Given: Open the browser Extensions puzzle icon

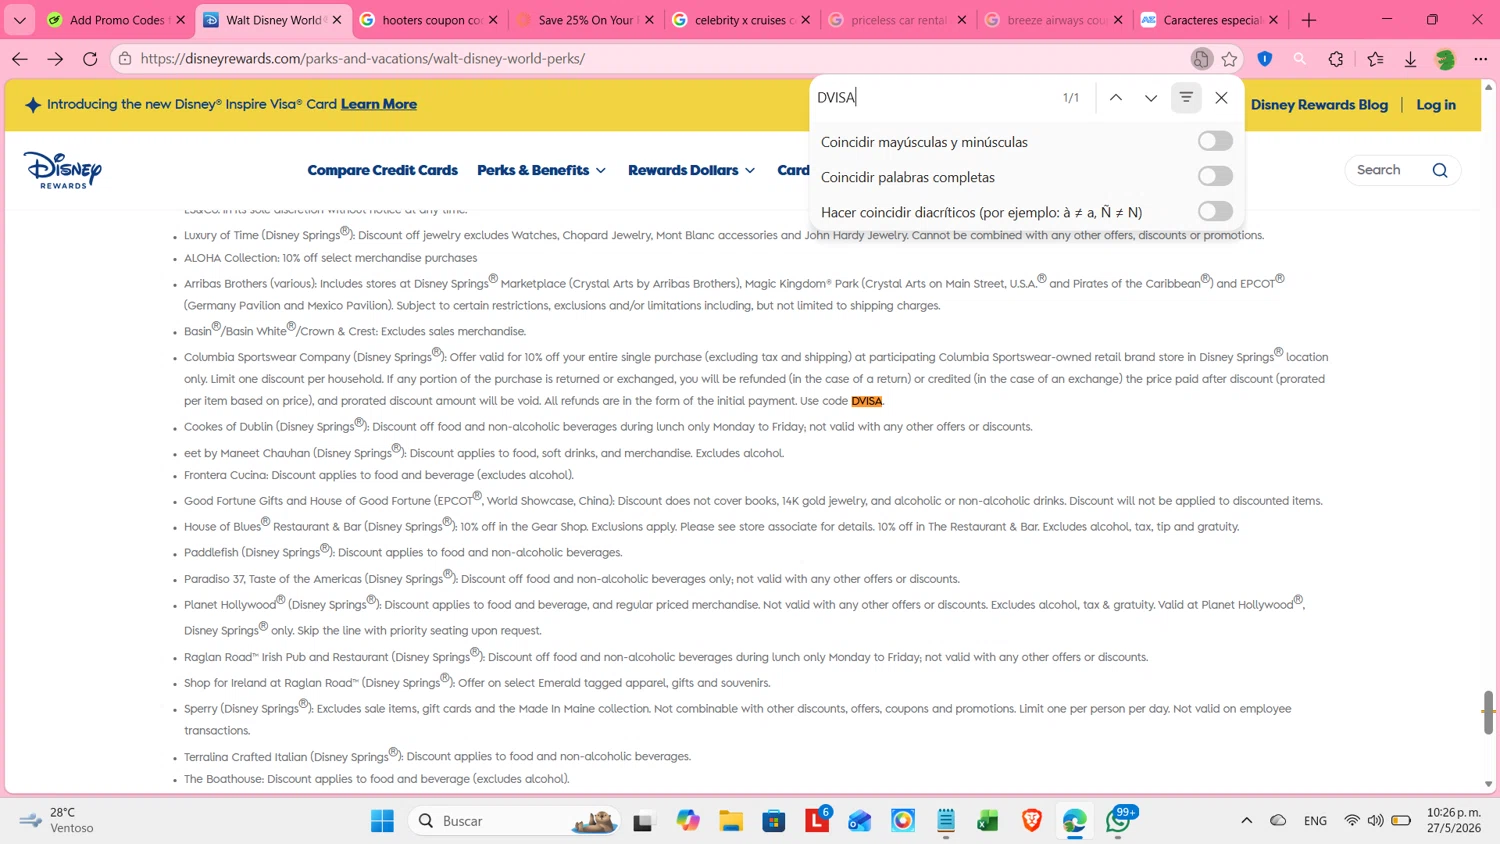Looking at the screenshot, I should (x=1336, y=59).
